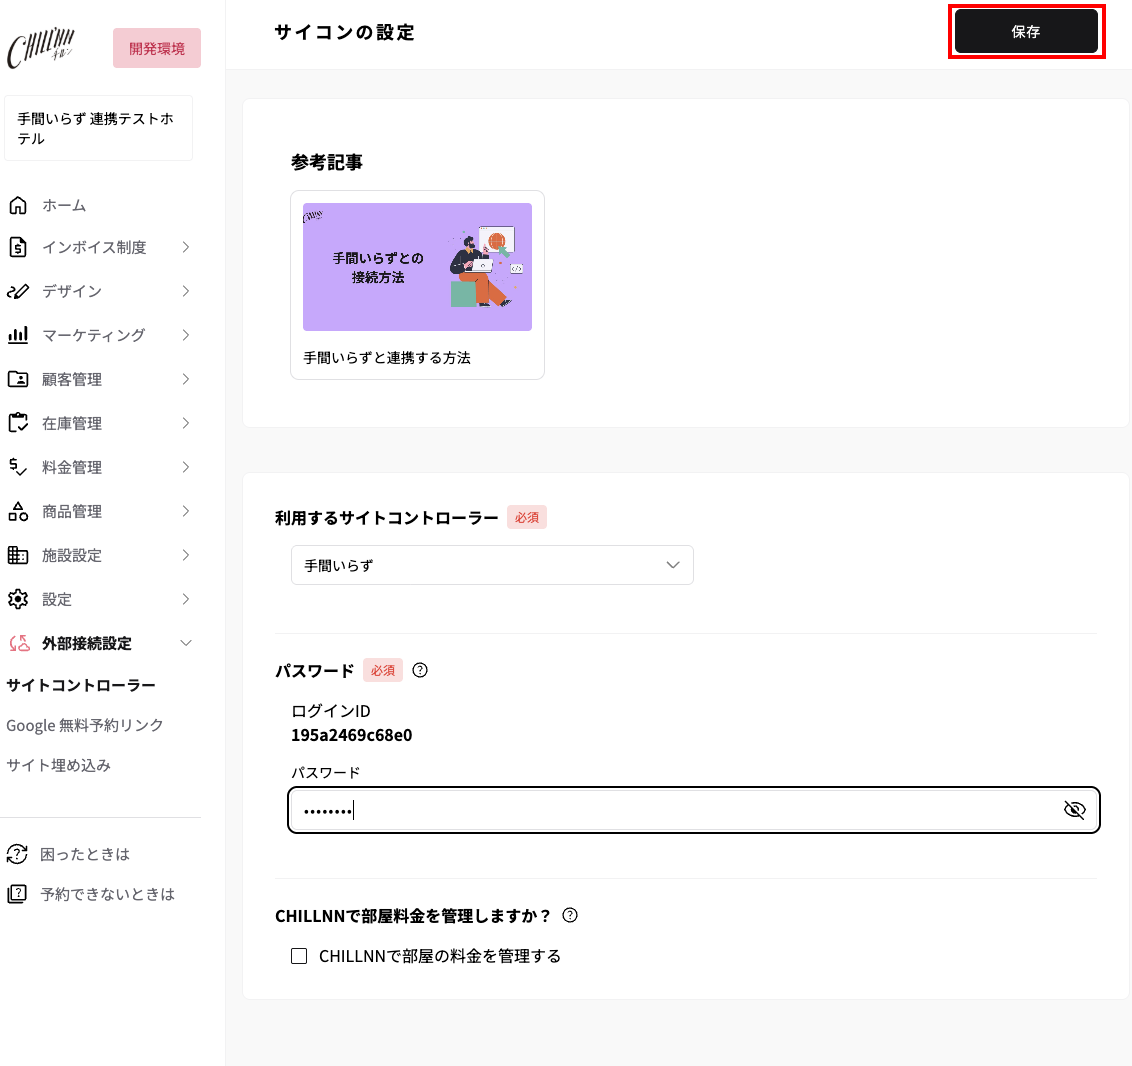Image resolution: width=1132 pixels, height=1066 pixels.
Task: Open Google 無料予約リンク menu item
Action: pos(84,725)
